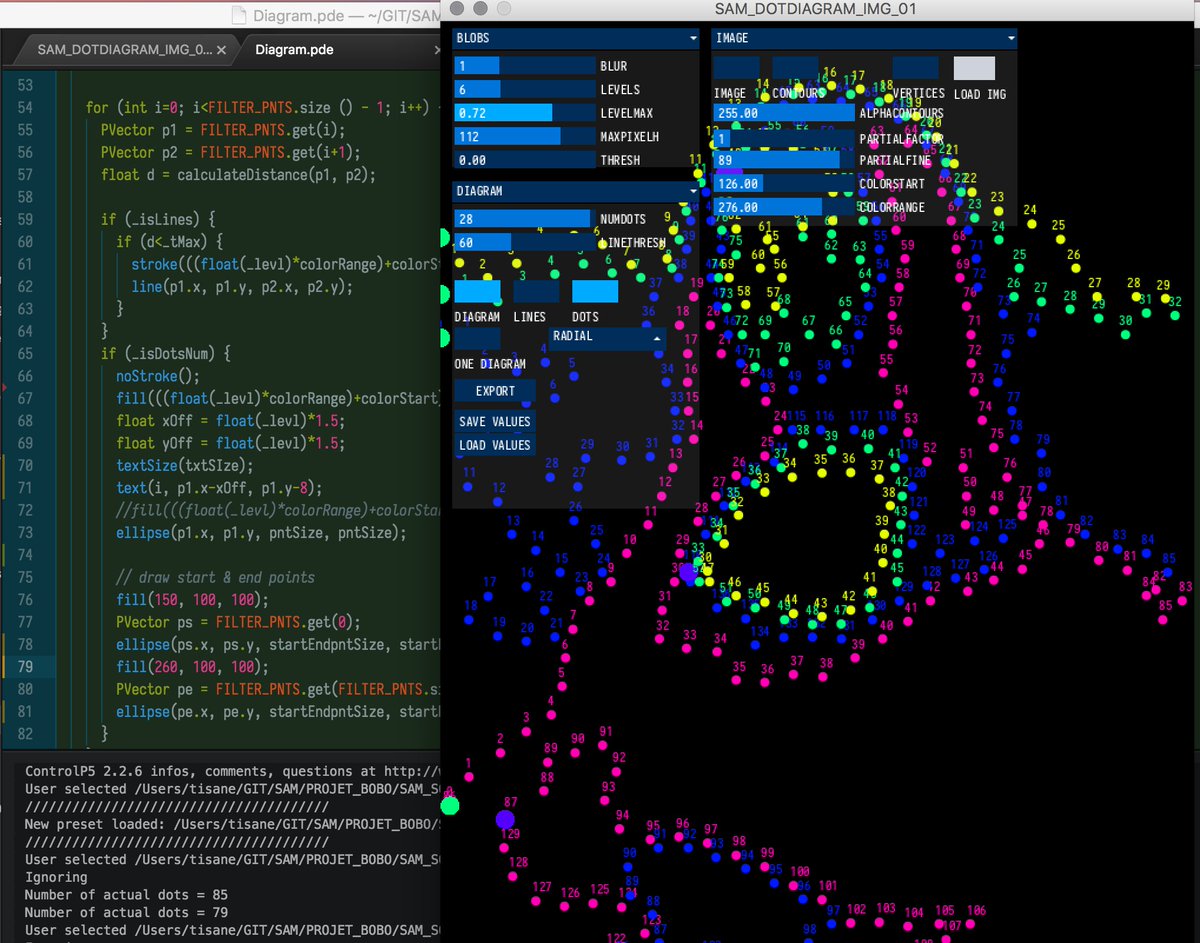Adjust the PARTIALFINE slider showing 89

[784, 160]
